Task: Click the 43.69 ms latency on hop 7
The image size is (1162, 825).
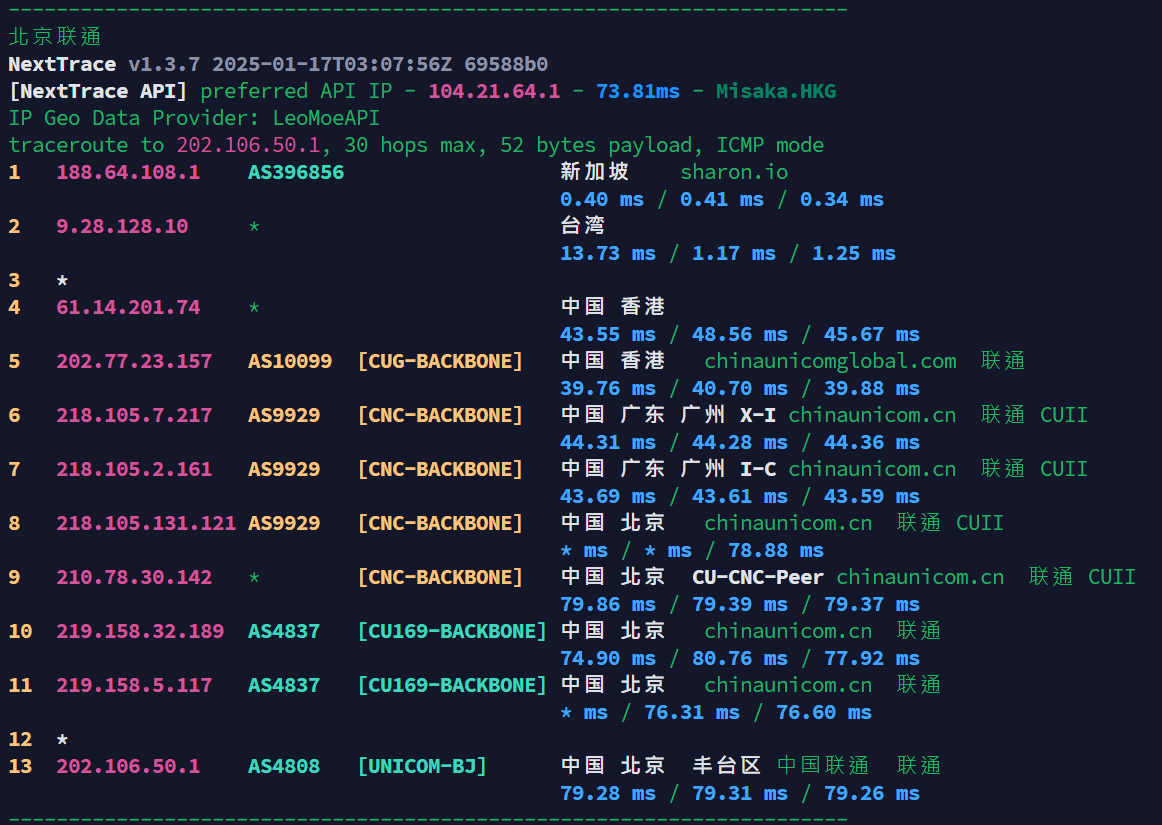Action: [608, 497]
